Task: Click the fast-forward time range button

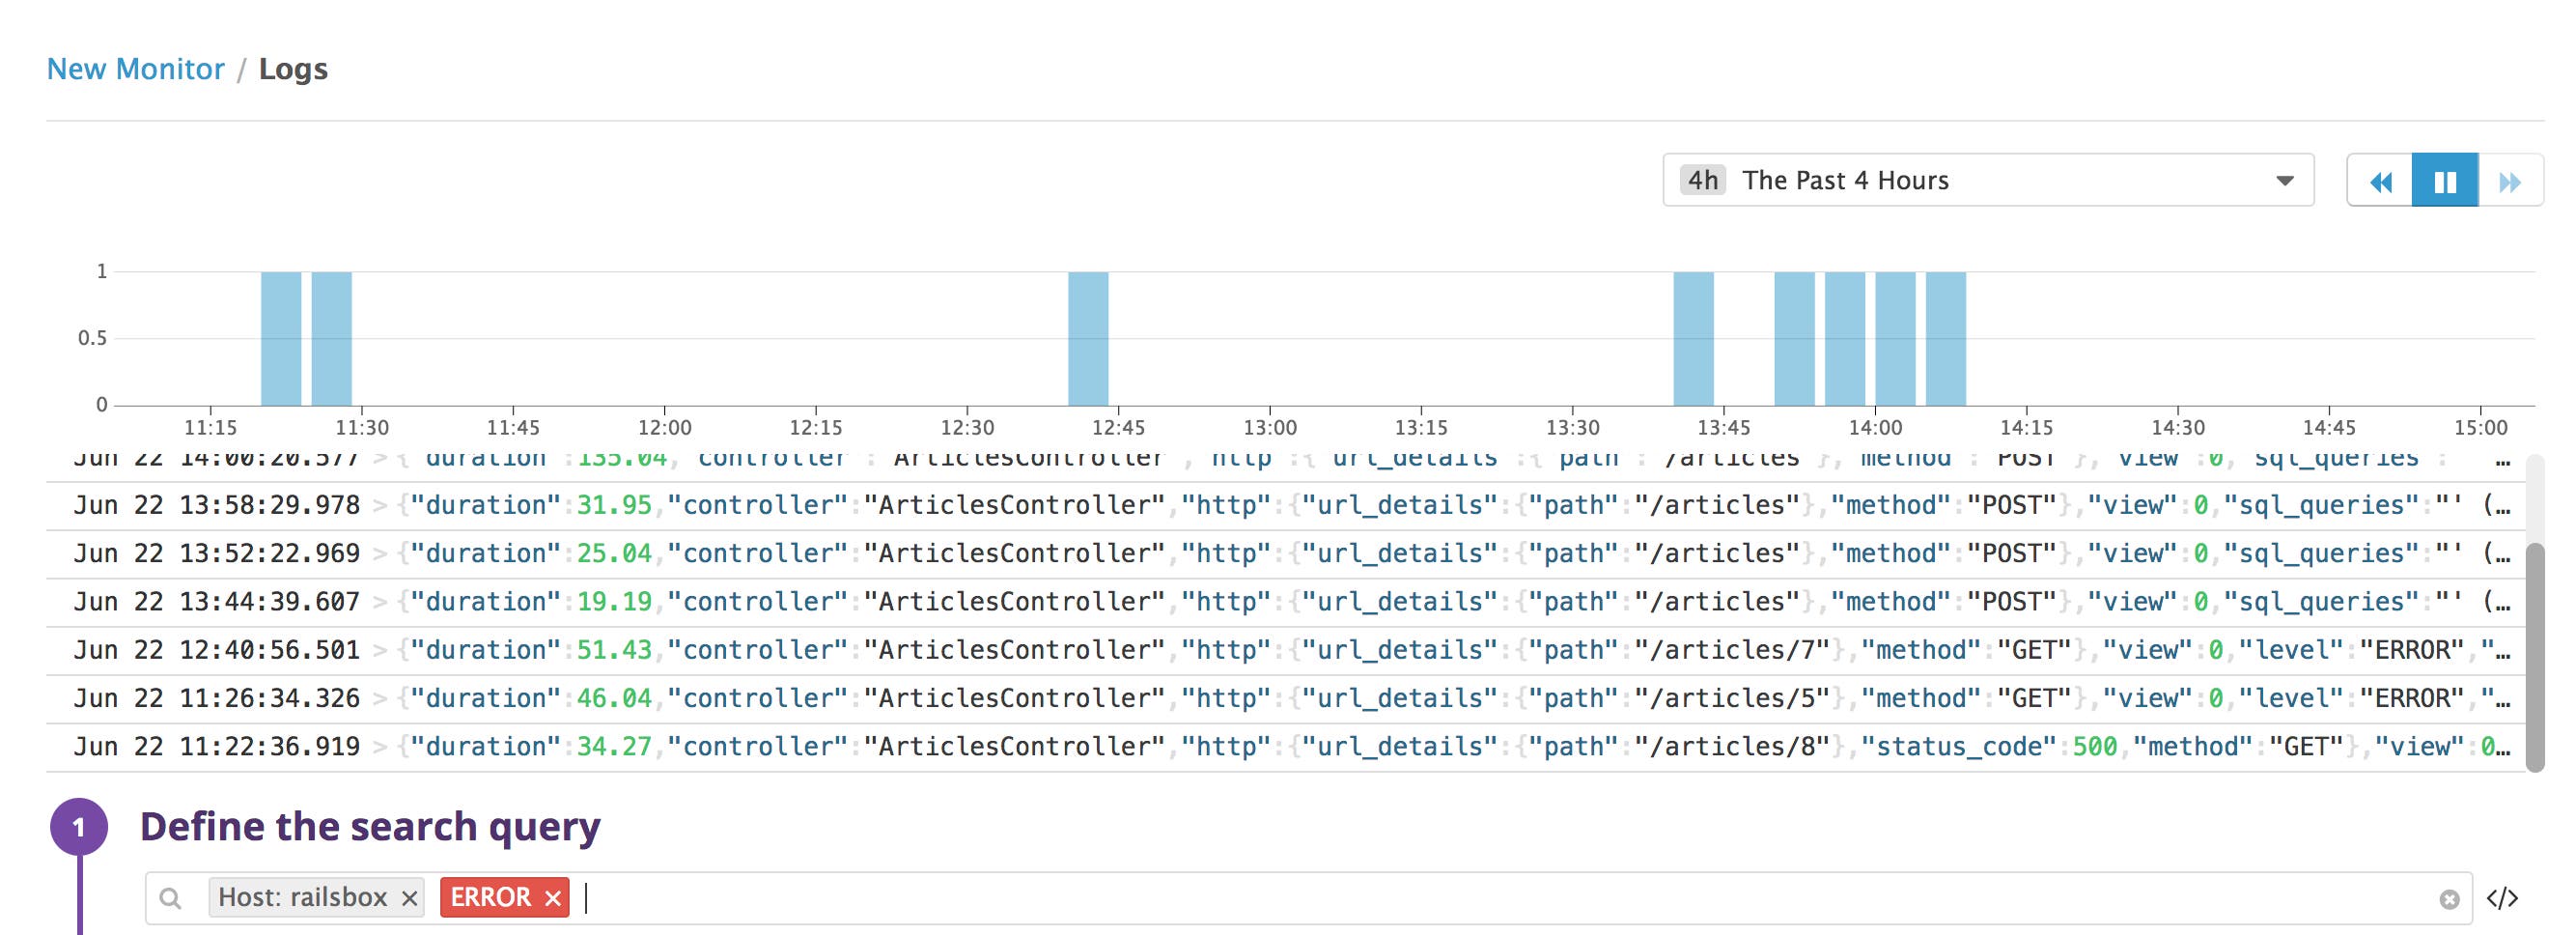Action: (2510, 181)
